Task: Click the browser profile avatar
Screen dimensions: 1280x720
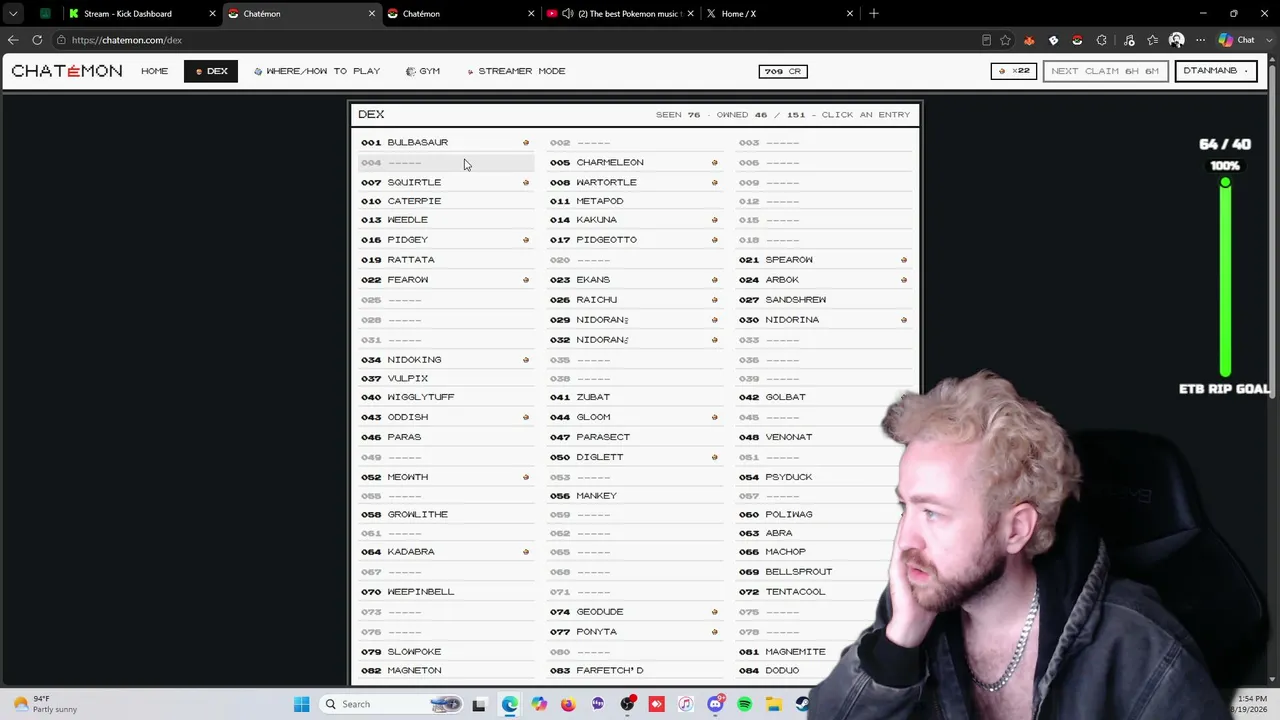Action: tap(1177, 40)
